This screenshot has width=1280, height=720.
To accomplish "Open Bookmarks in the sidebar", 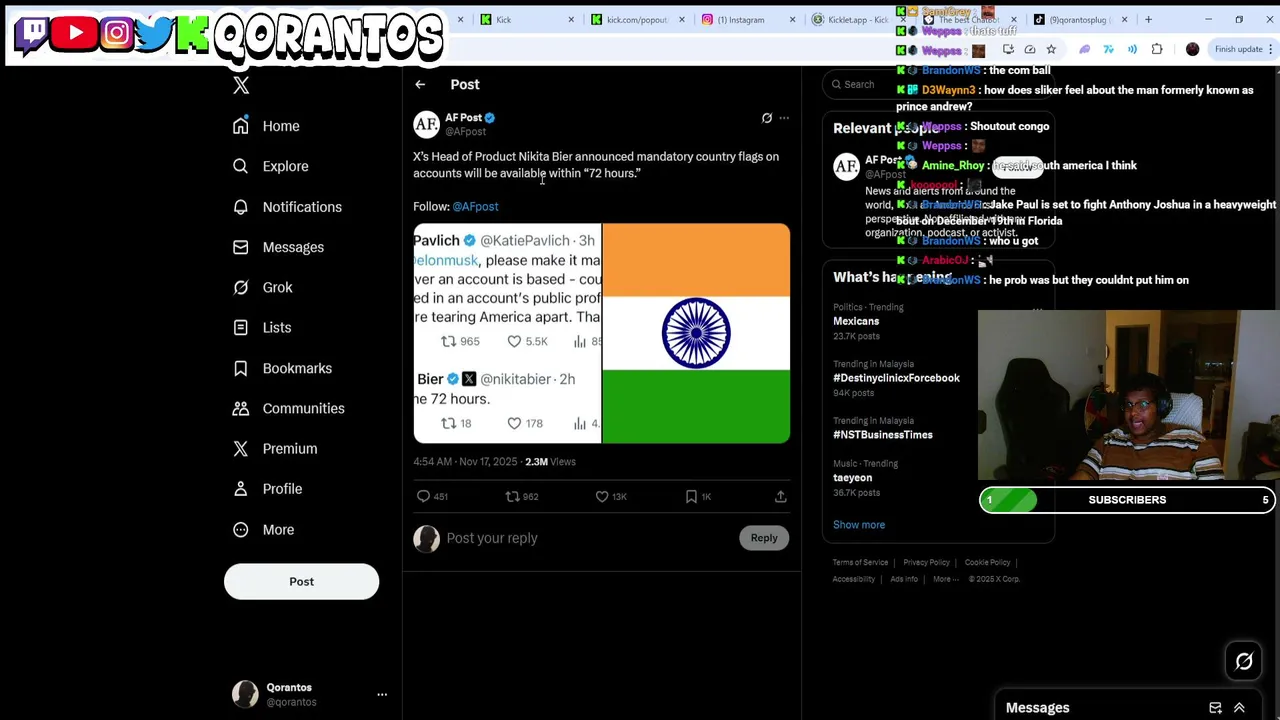I will [282, 368].
